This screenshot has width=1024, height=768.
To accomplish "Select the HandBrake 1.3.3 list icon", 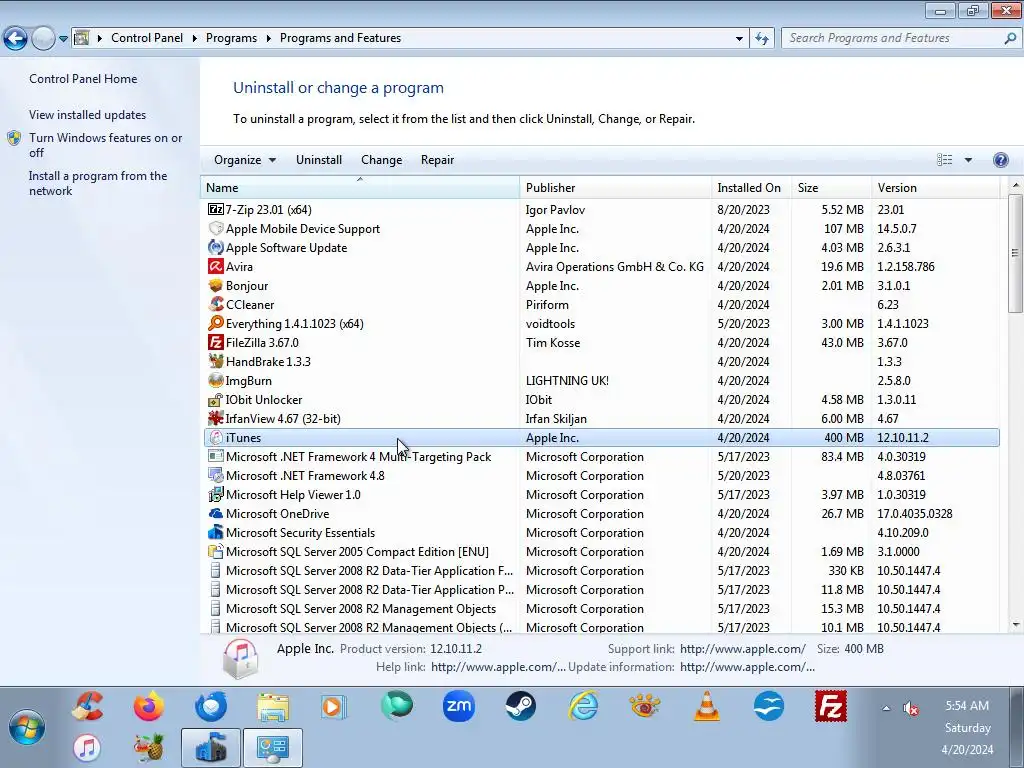I will [216, 361].
